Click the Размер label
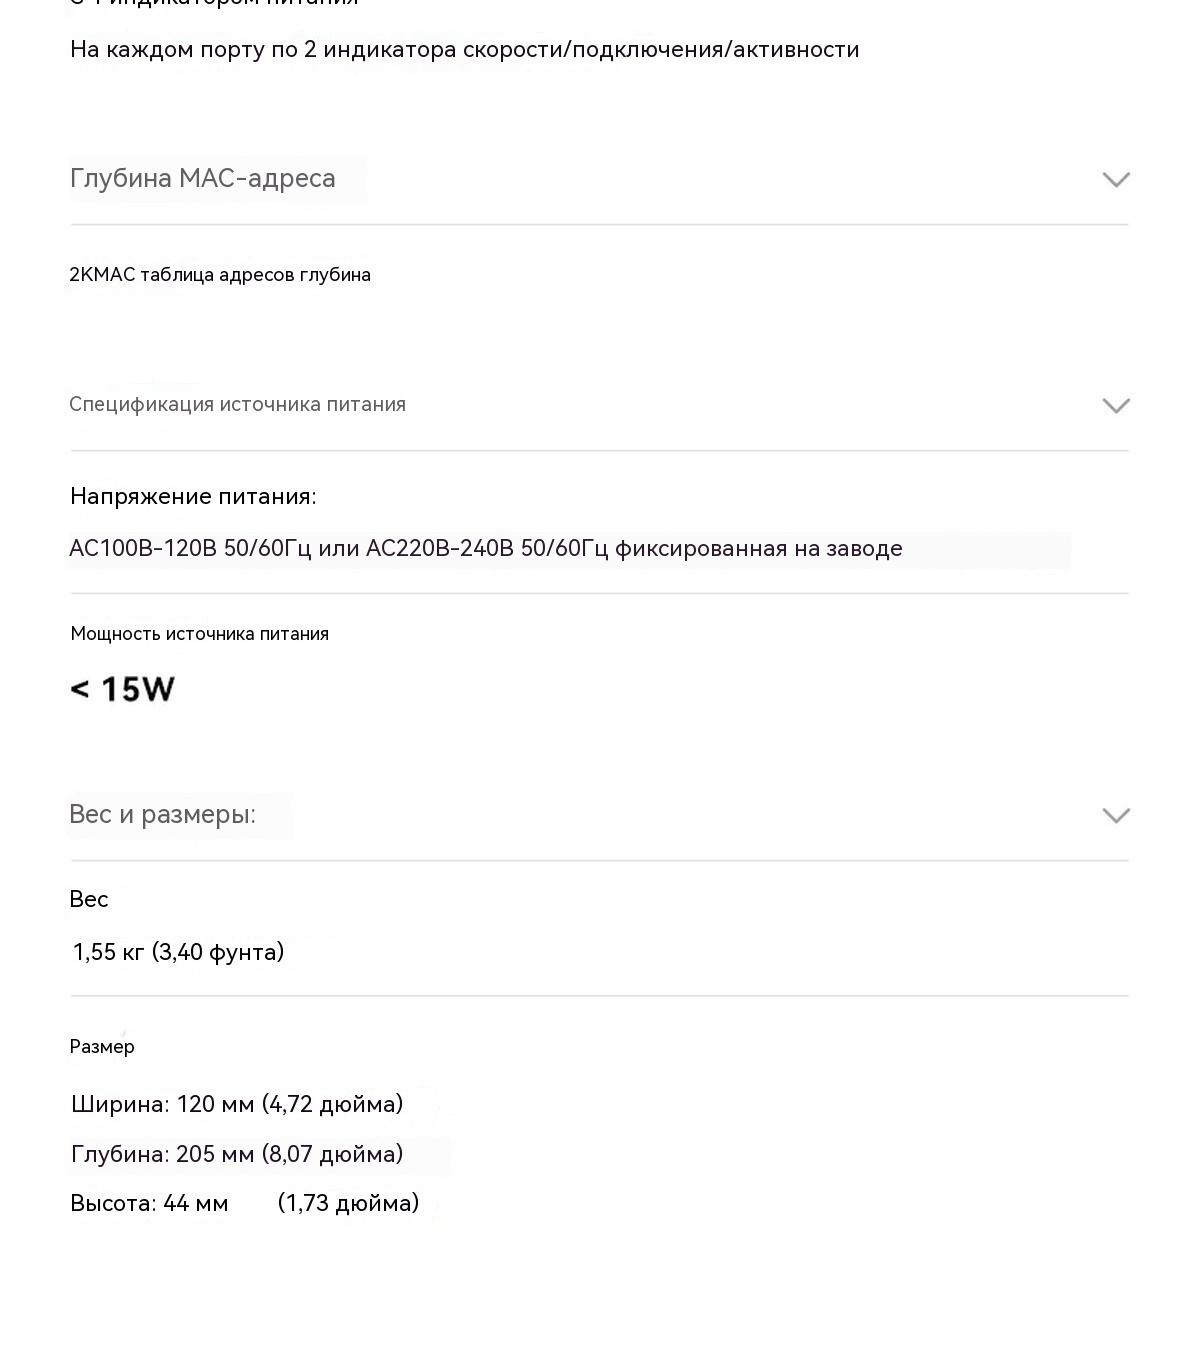The width and height of the screenshot is (1200, 1361). (x=102, y=1047)
